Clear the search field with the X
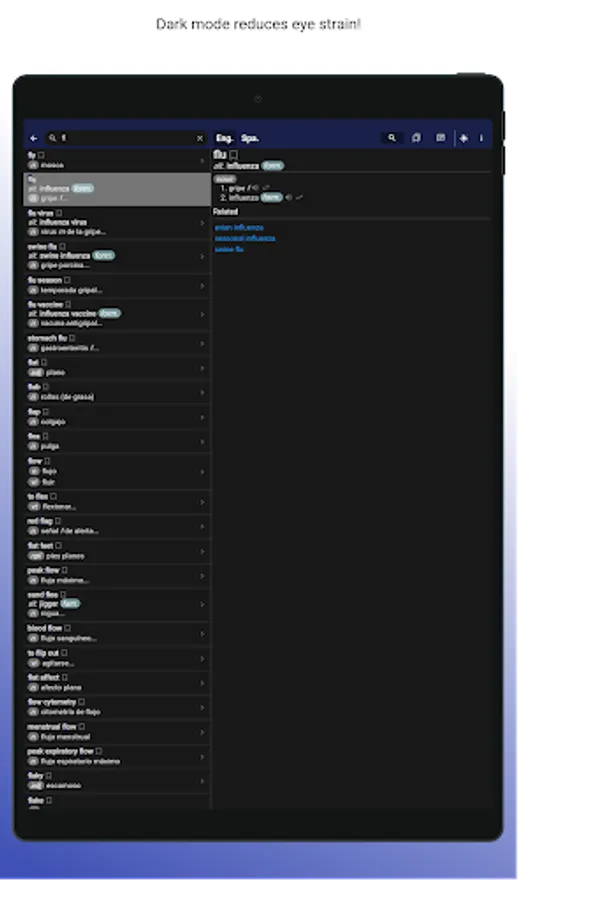Image resolution: width=612 pixels, height=900 pixels. 200,138
